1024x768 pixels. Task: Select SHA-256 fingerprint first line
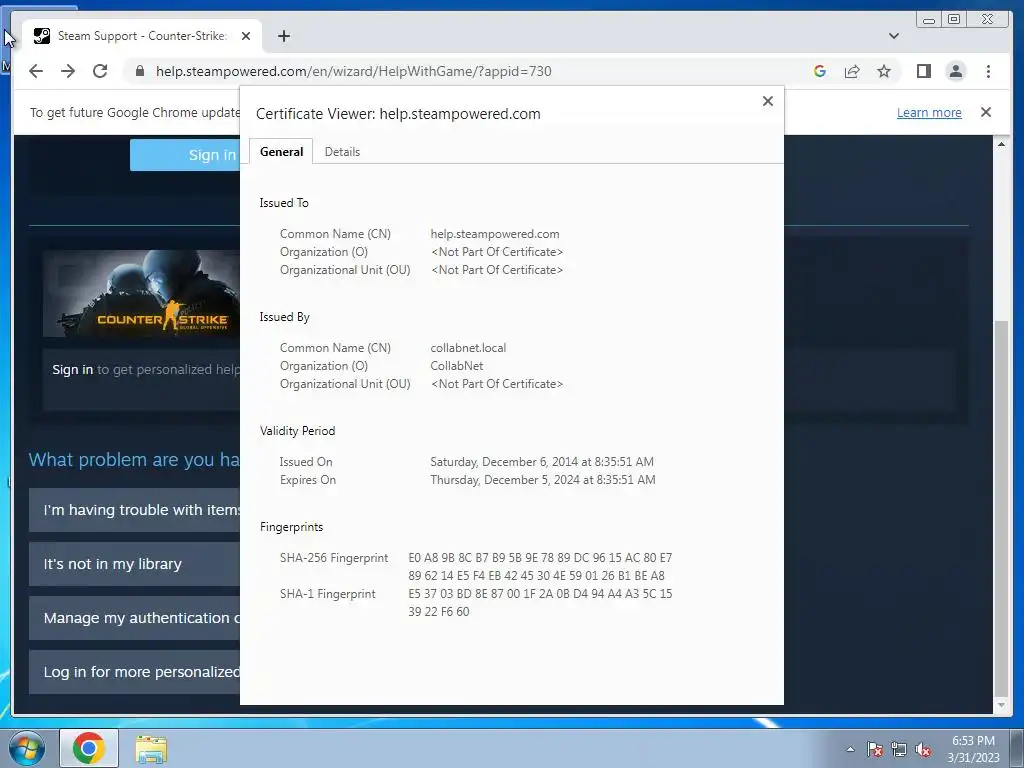(x=540, y=558)
